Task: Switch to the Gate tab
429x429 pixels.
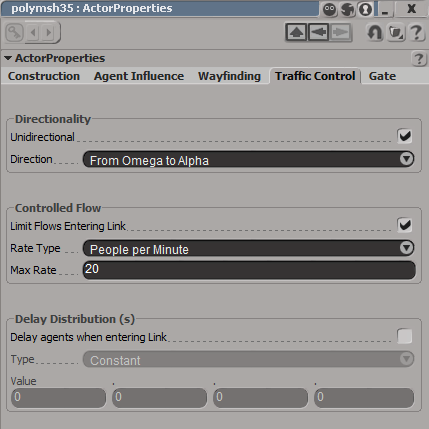Action: [382, 76]
